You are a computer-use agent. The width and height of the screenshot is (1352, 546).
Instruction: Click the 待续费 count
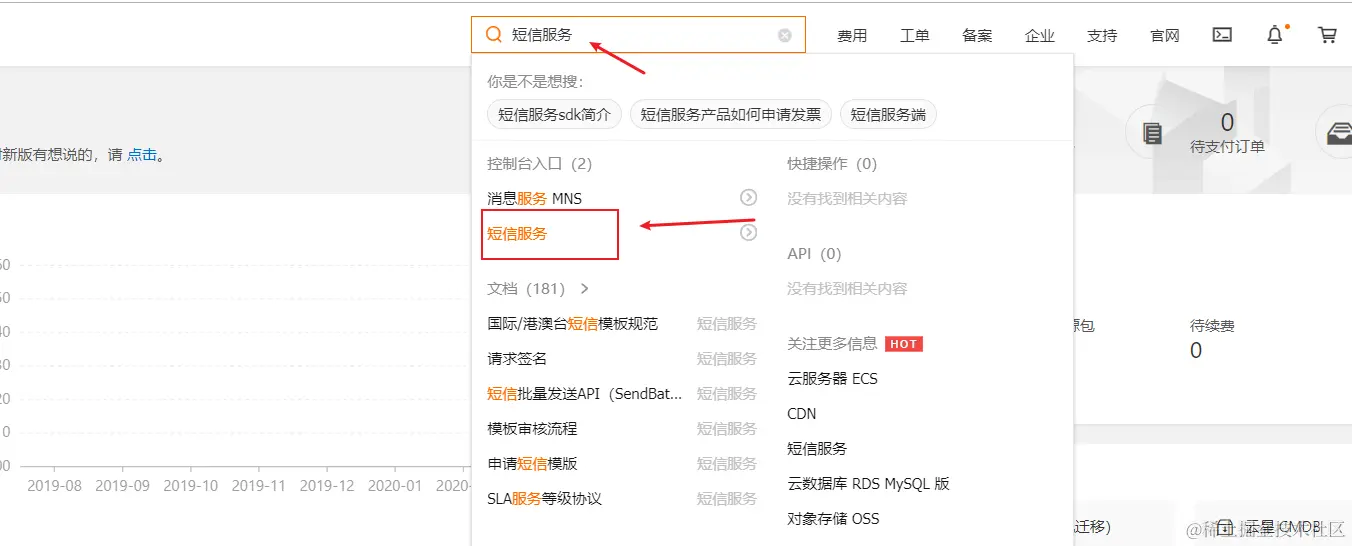[x=1196, y=351]
